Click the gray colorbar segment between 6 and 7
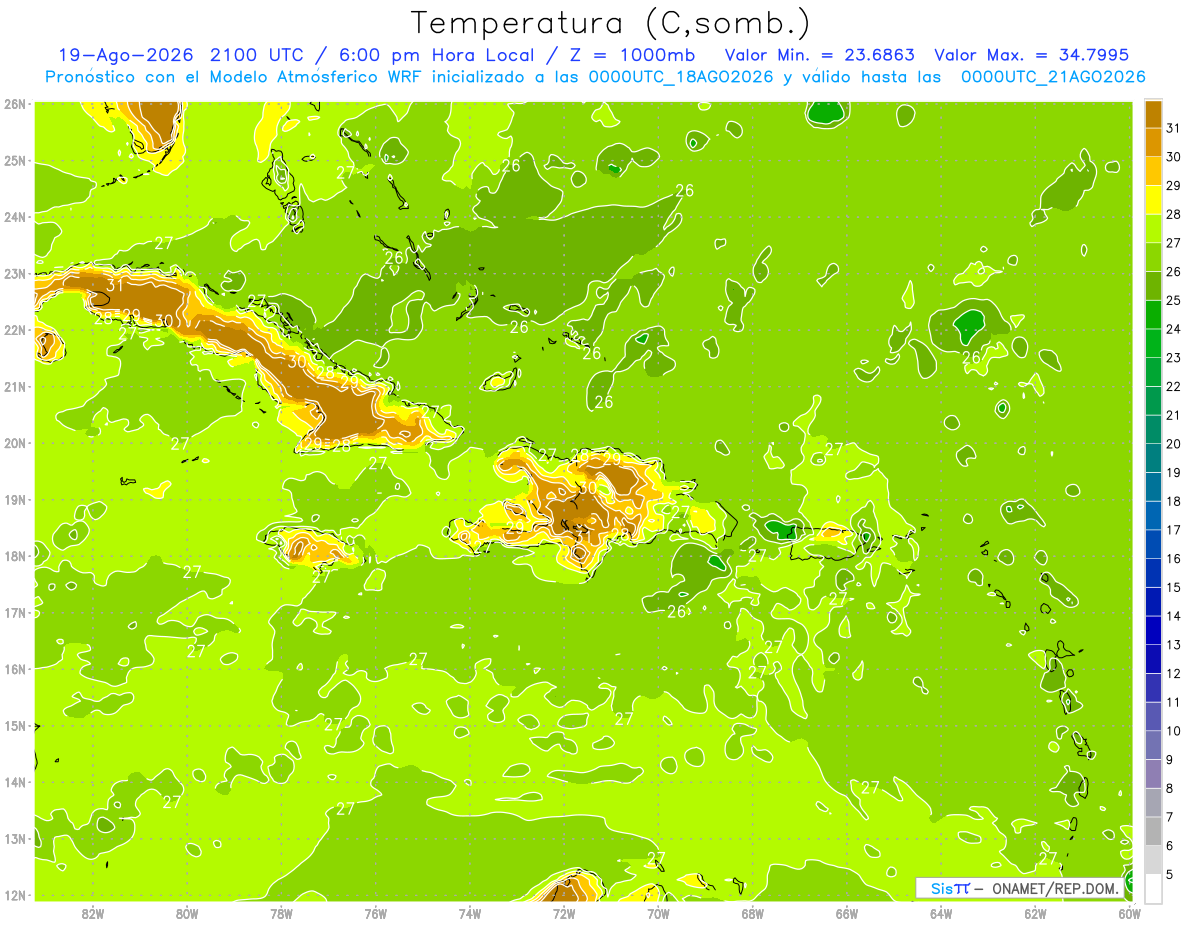This screenshot has width=1200, height=927. point(1154,832)
